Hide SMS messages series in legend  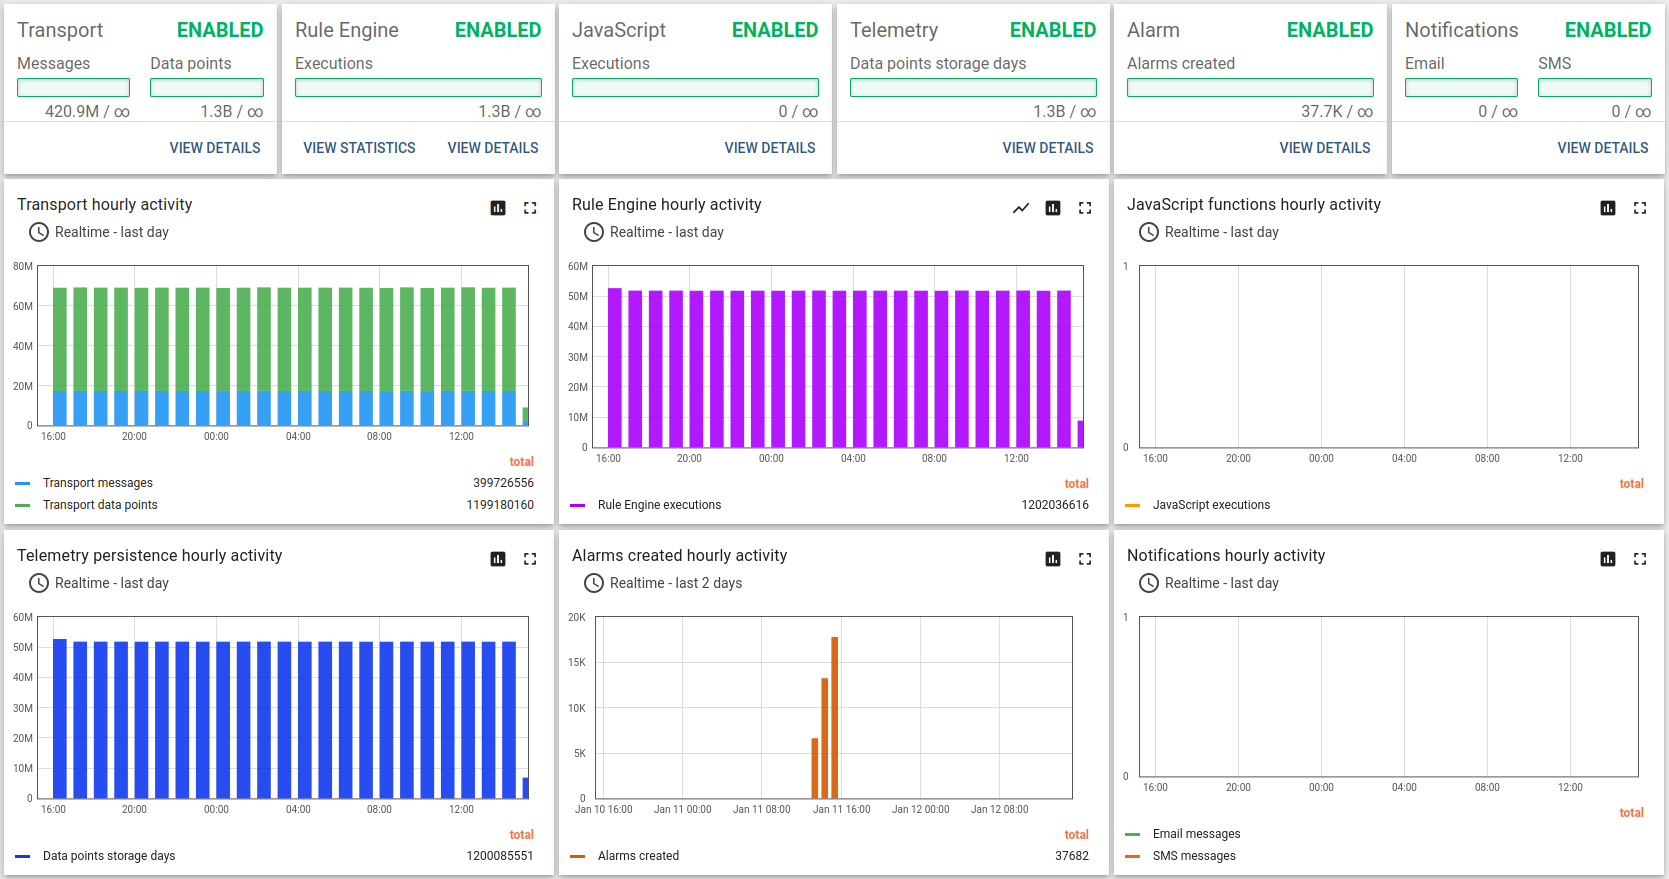click(1194, 856)
